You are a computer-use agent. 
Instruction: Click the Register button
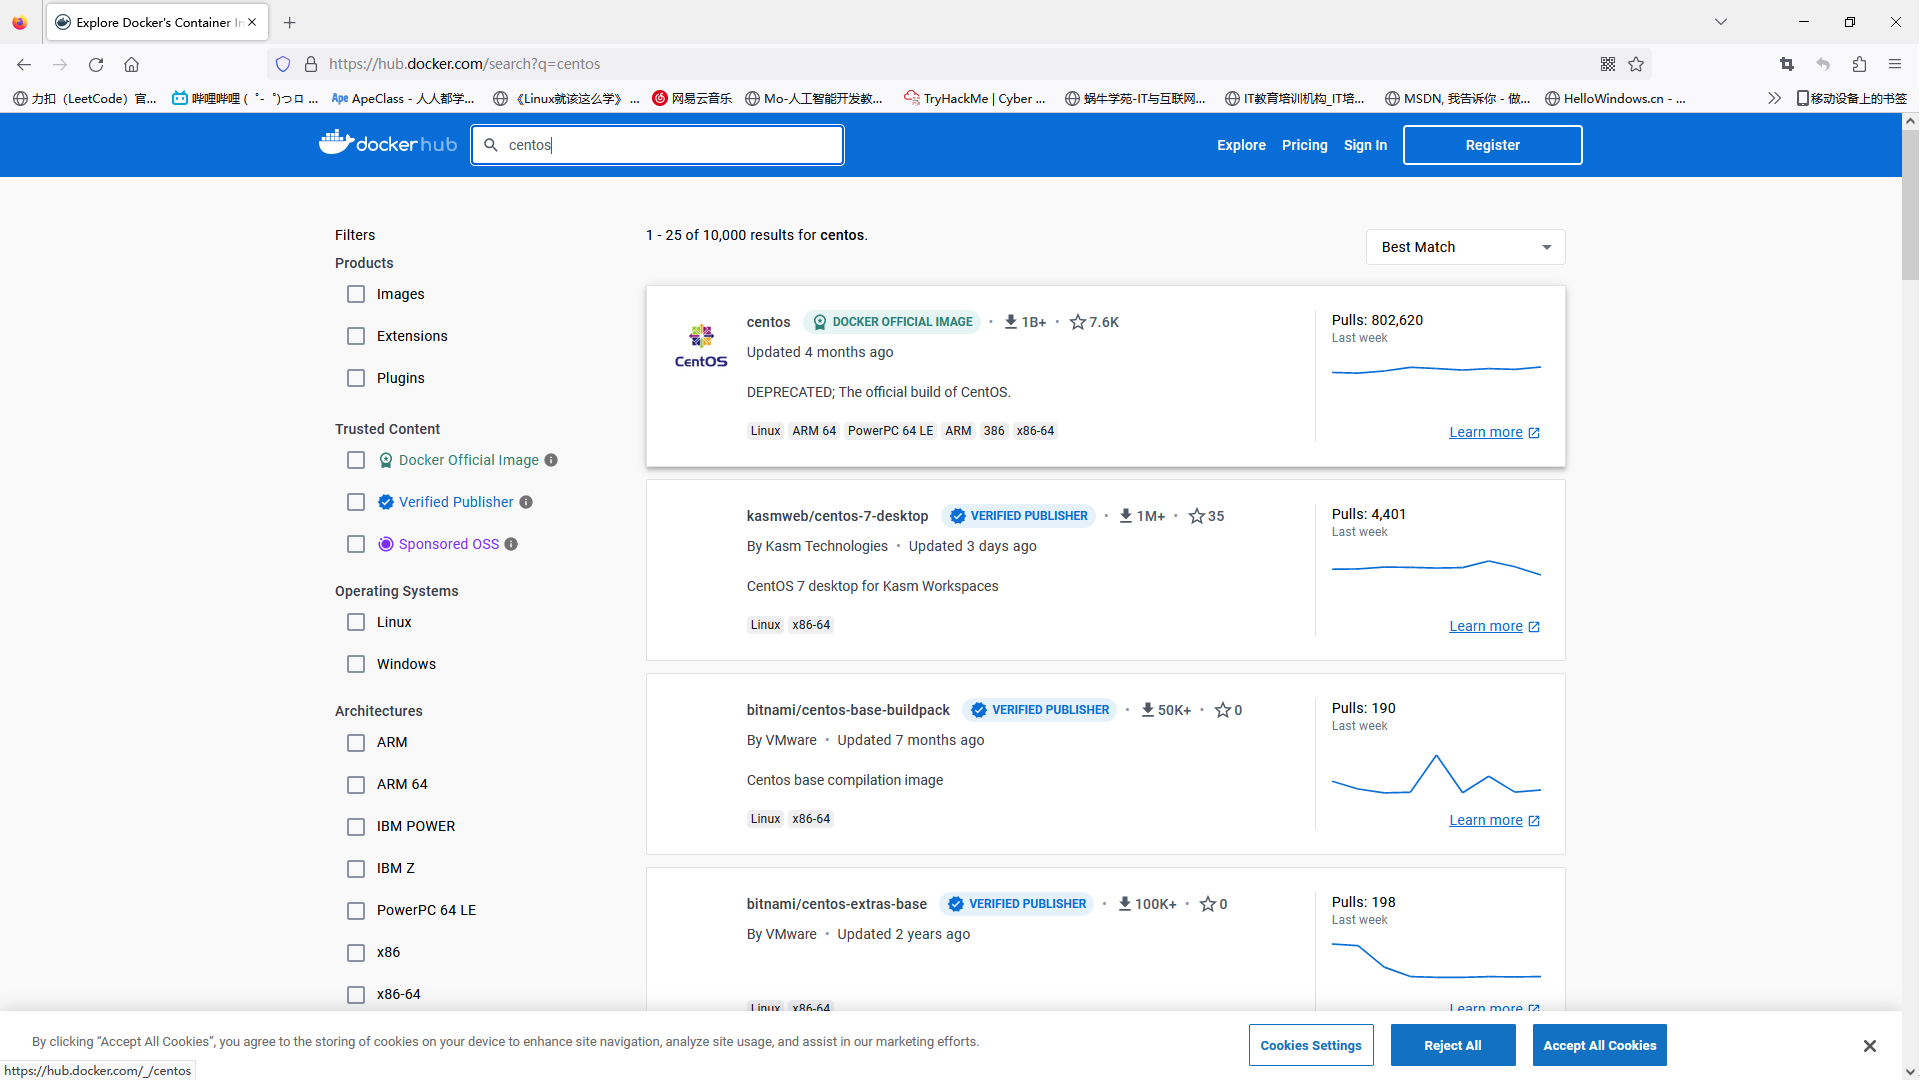[1492, 145]
